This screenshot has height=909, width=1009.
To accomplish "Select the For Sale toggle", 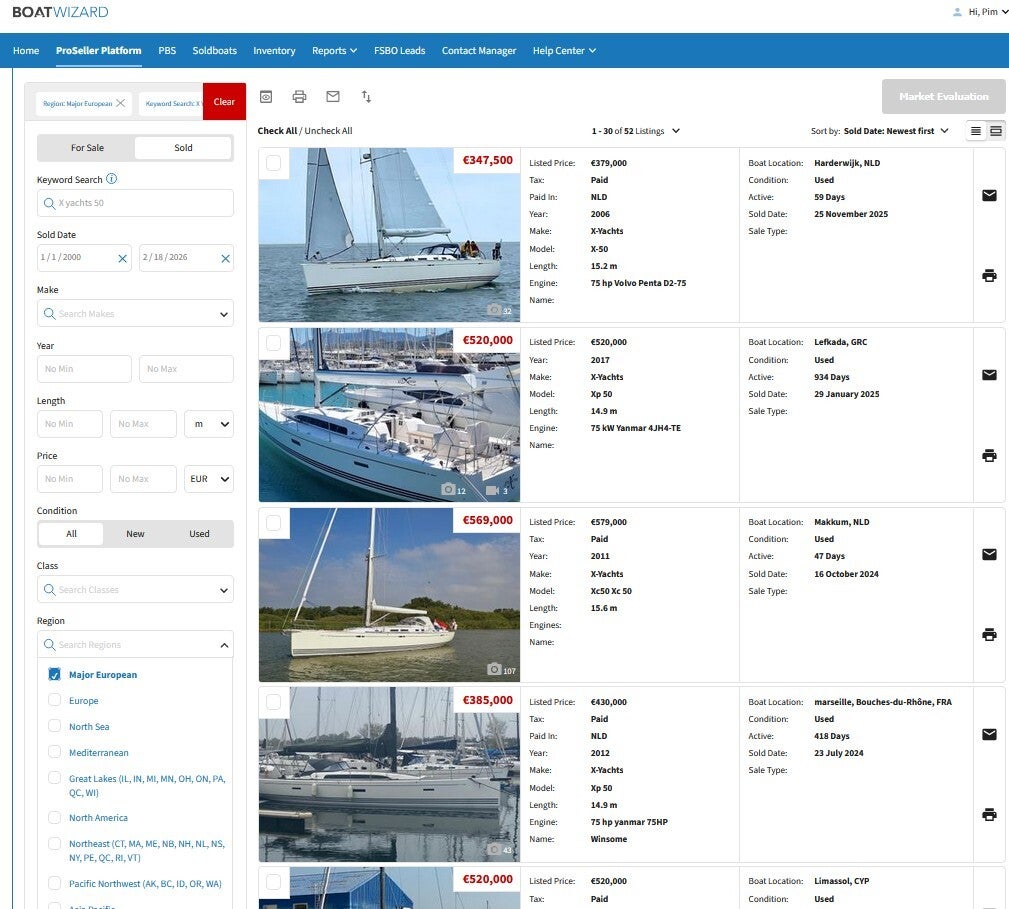I will coord(87,148).
